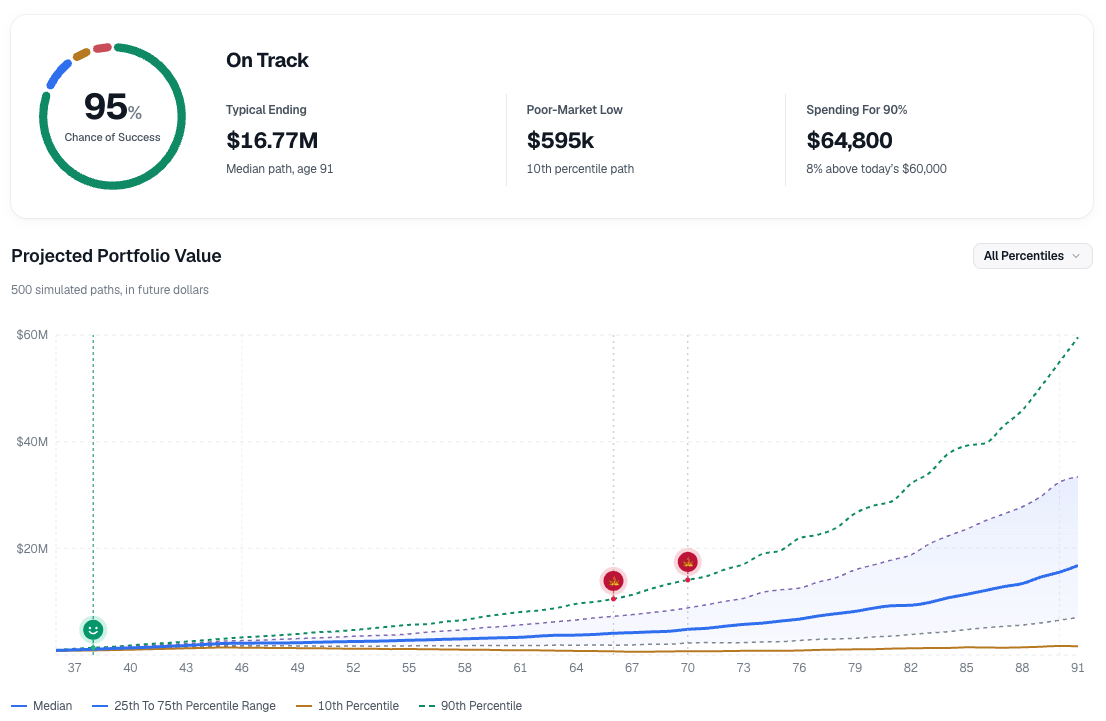Click the '8% above today's $60,000' caption
Viewport: 1106px width, 721px height.
[876, 169]
